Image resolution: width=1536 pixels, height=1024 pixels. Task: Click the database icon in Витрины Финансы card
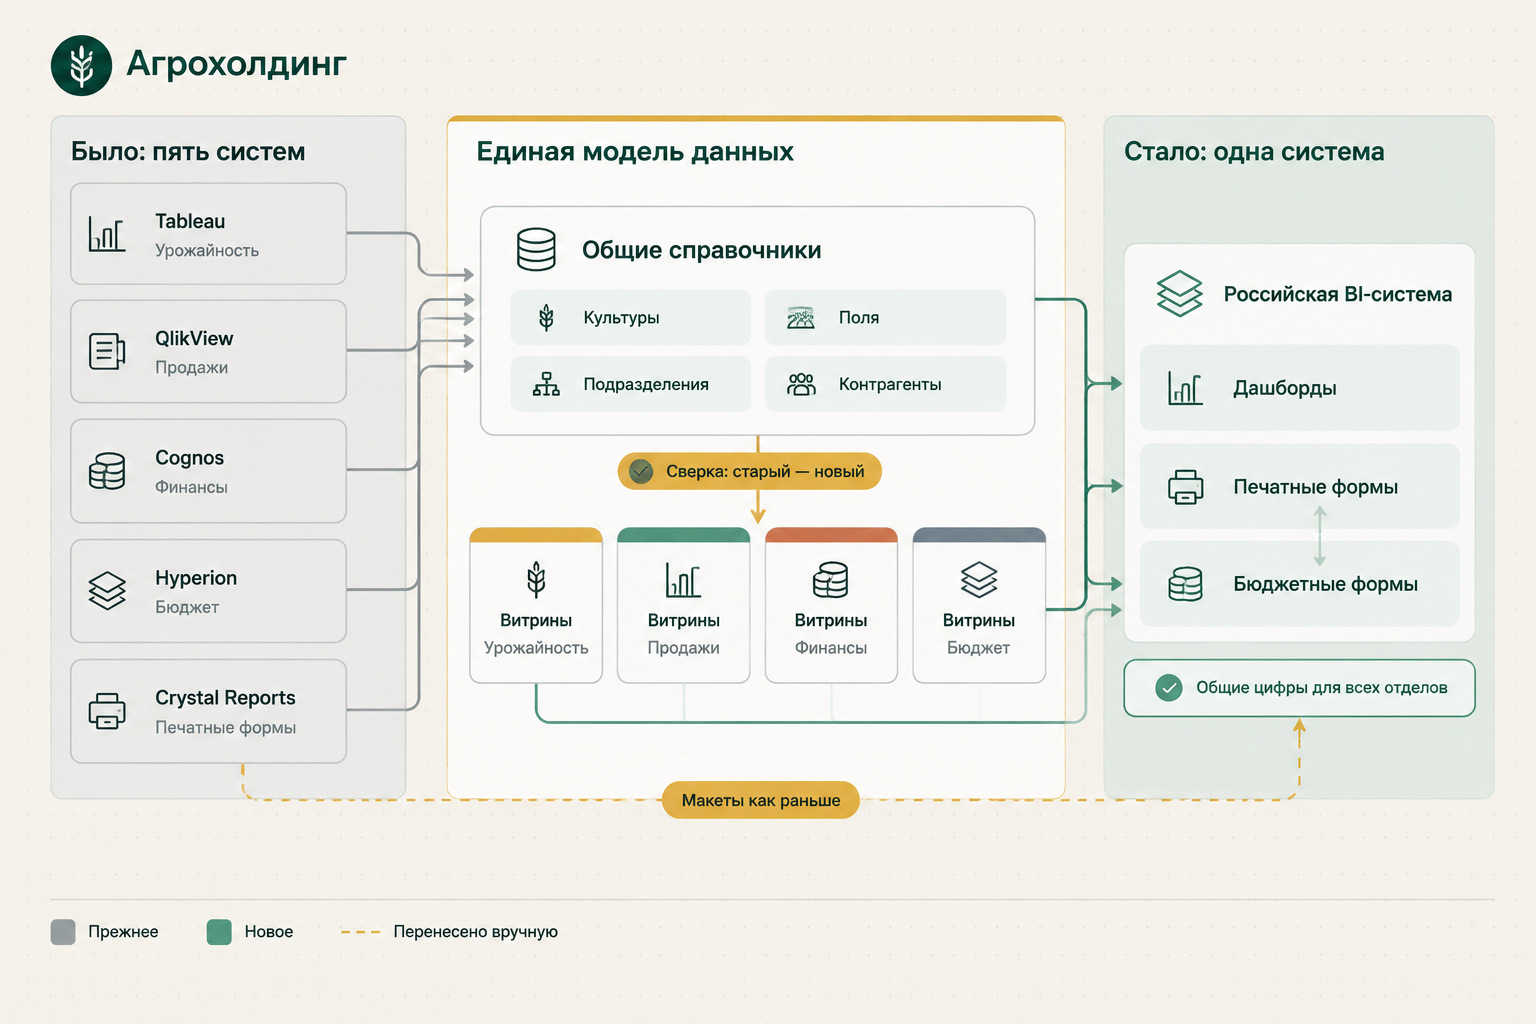click(831, 579)
